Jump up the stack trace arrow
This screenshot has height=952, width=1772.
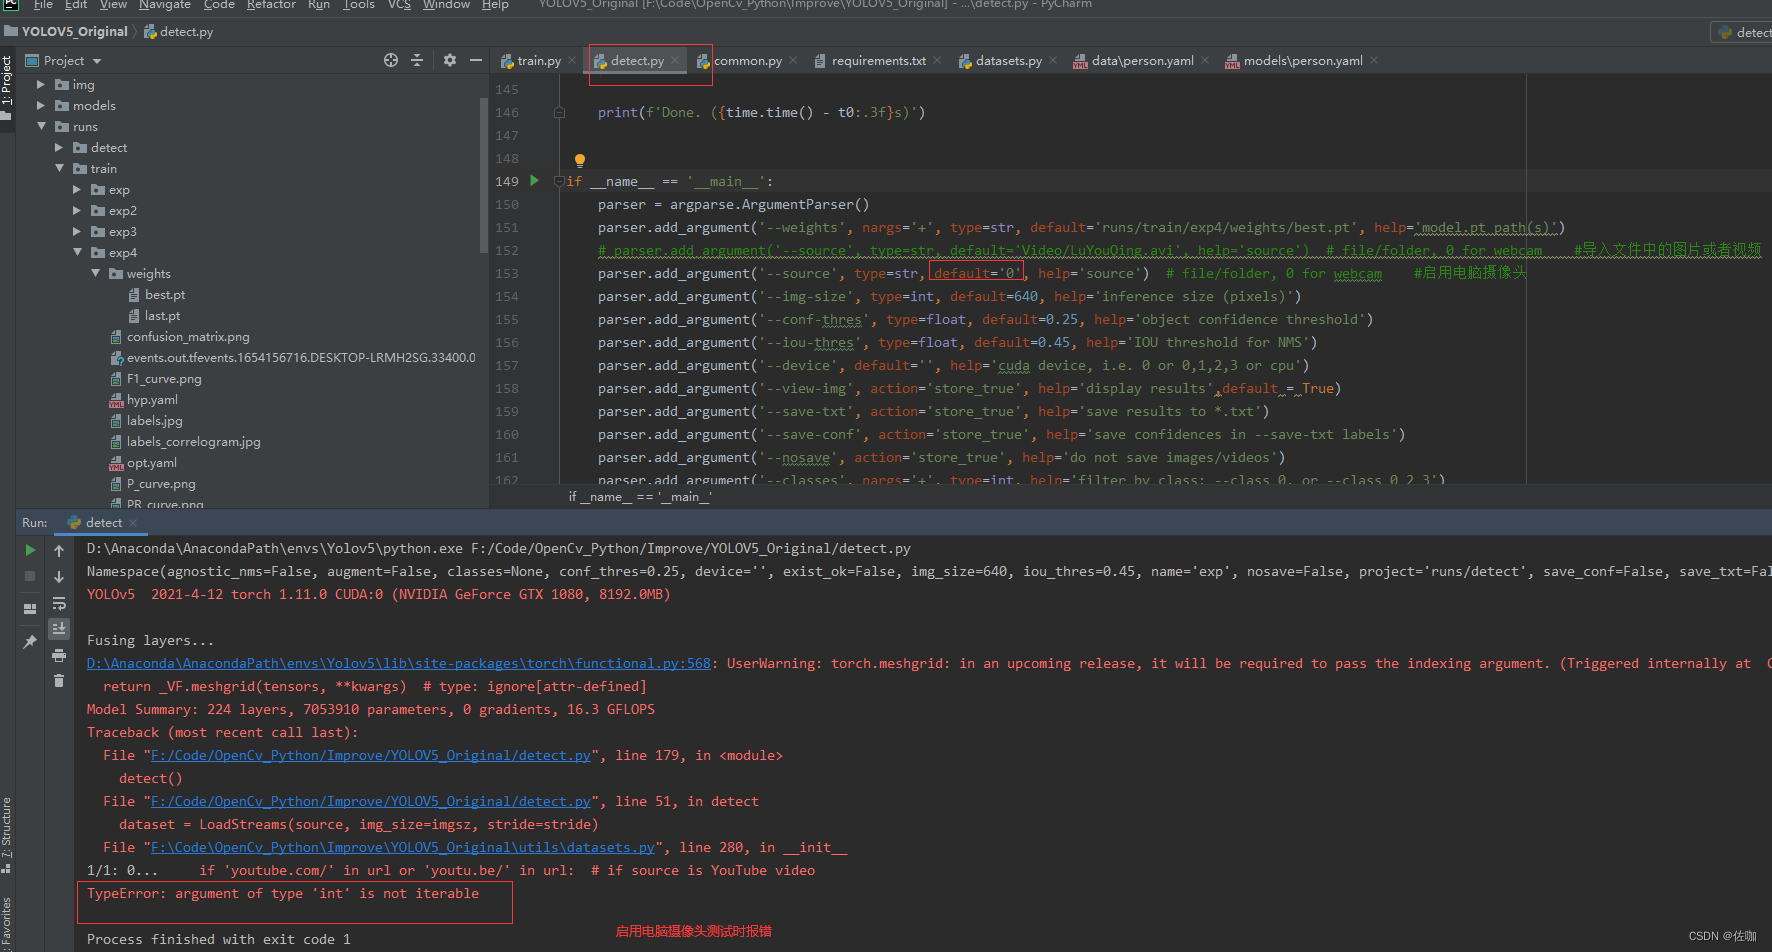pos(59,551)
